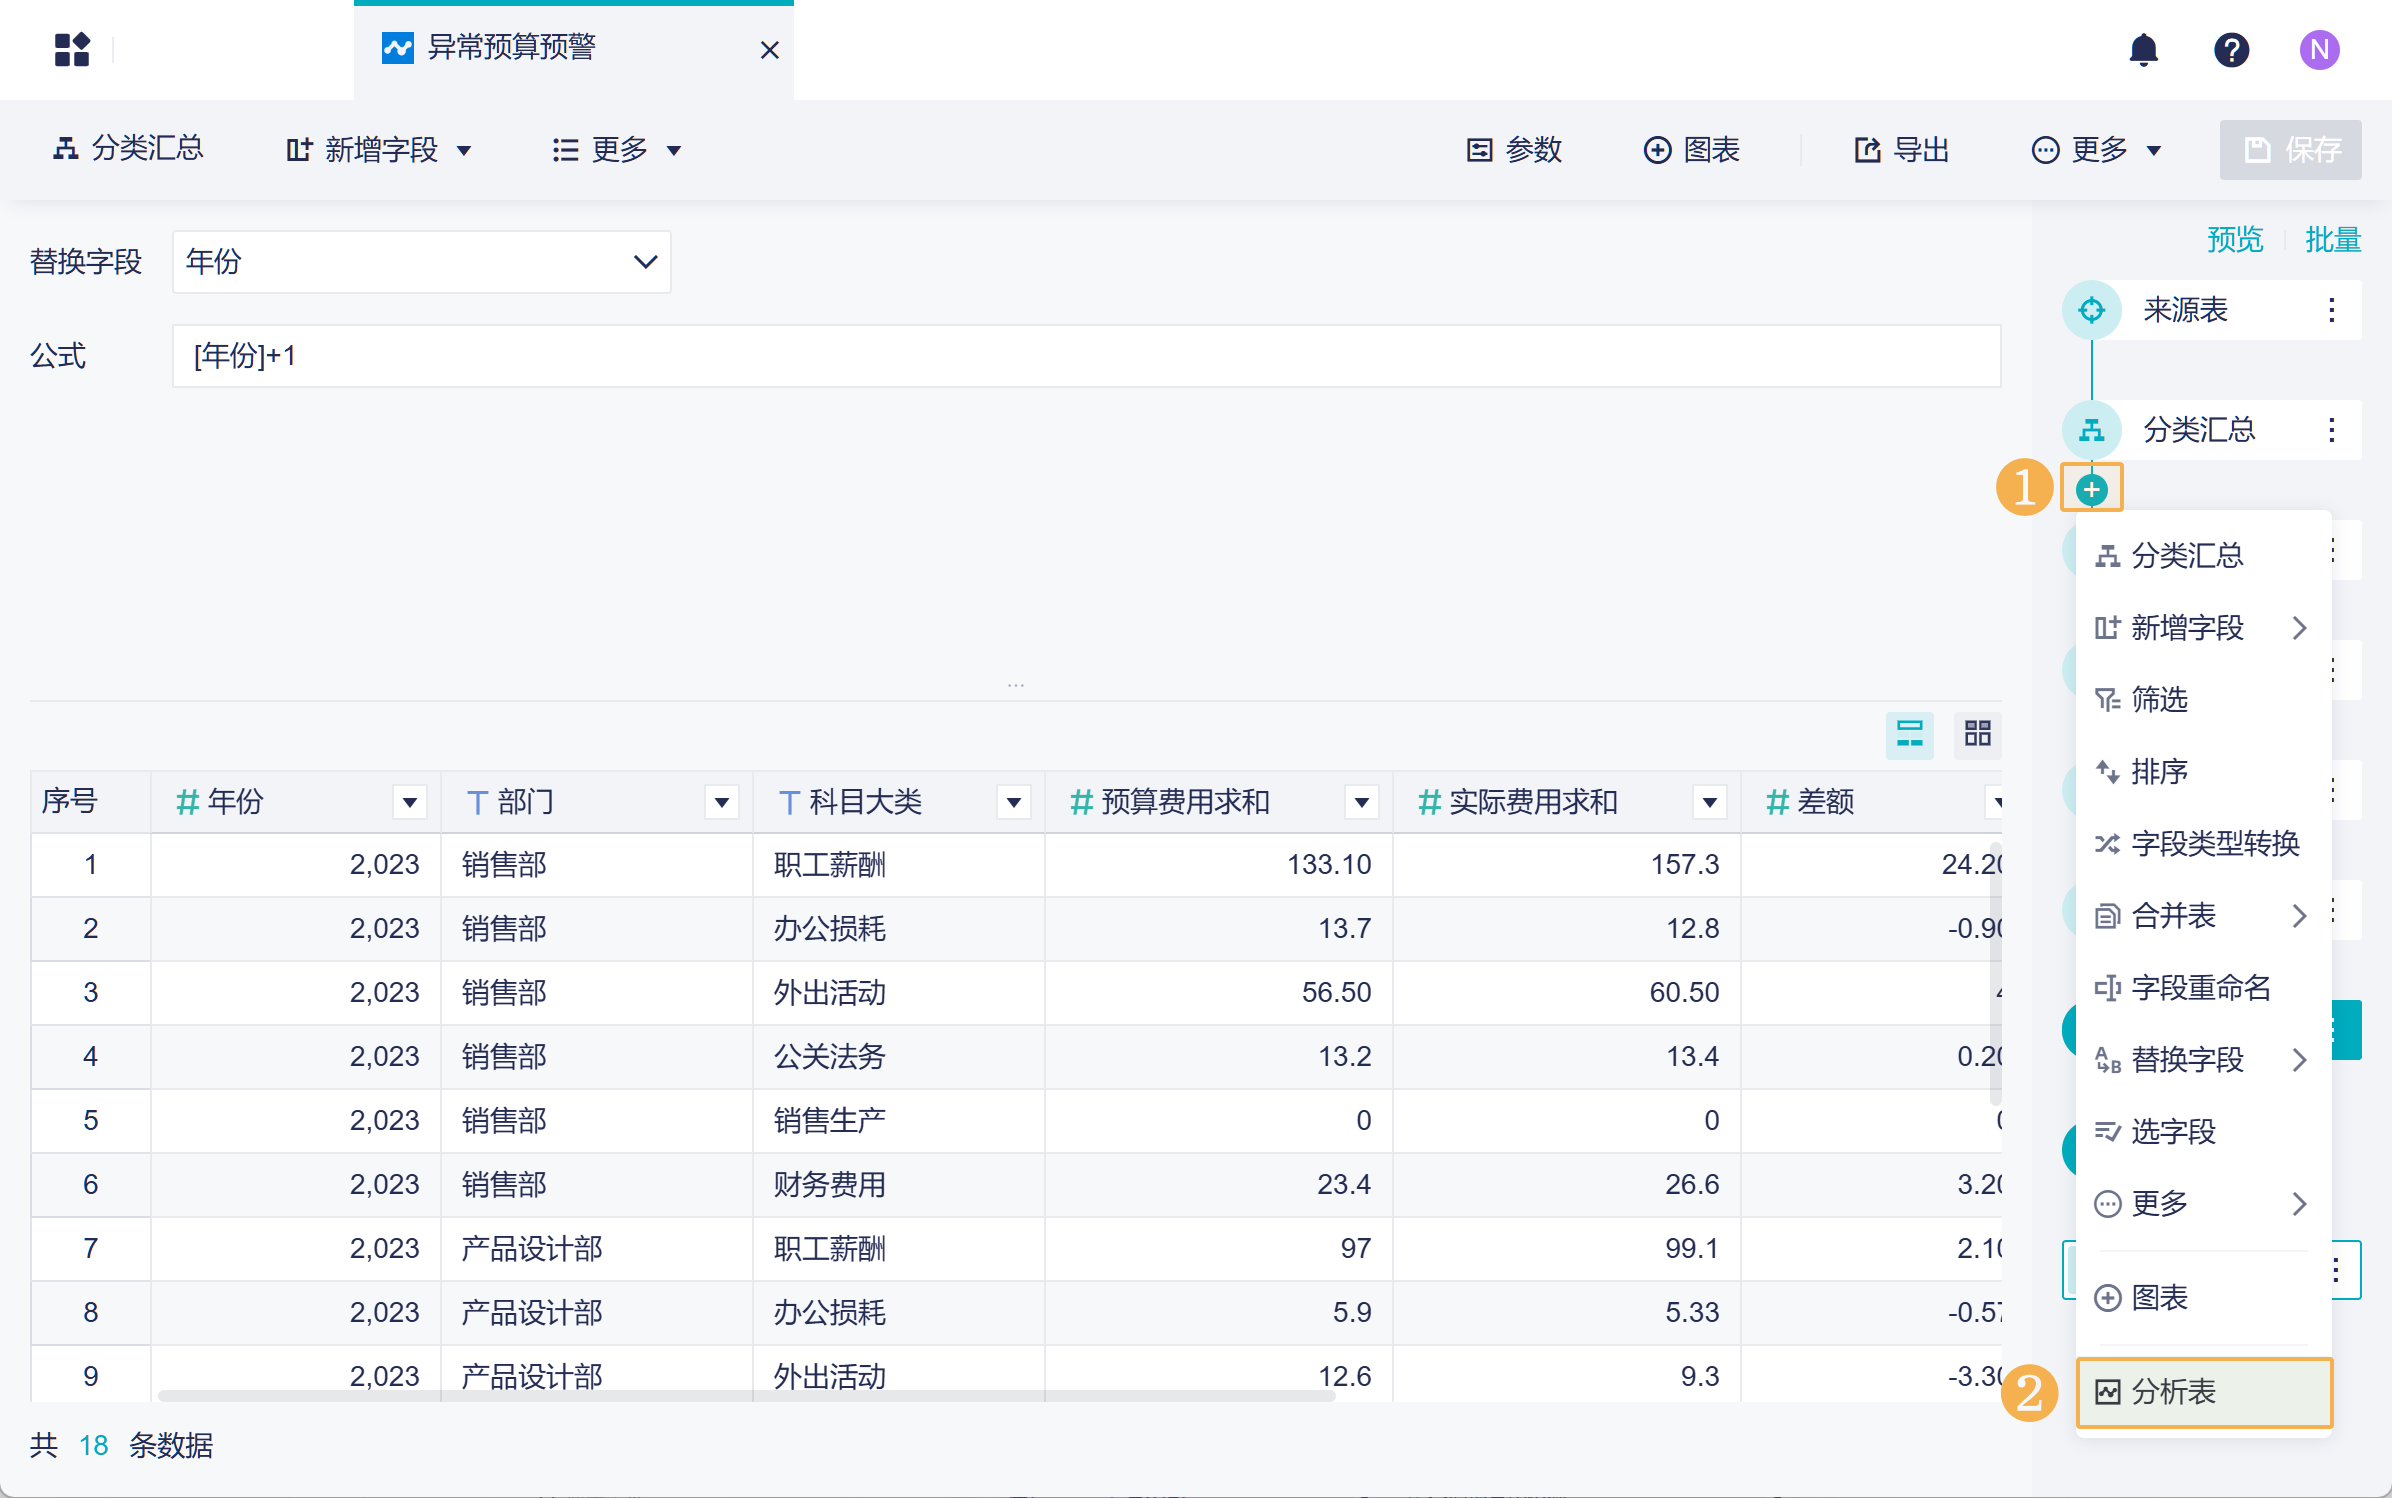The width and height of the screenshot is (2392, 1498).
Task: Open the 分类汇总 node three-dot menu
Action: (2331, 430)
